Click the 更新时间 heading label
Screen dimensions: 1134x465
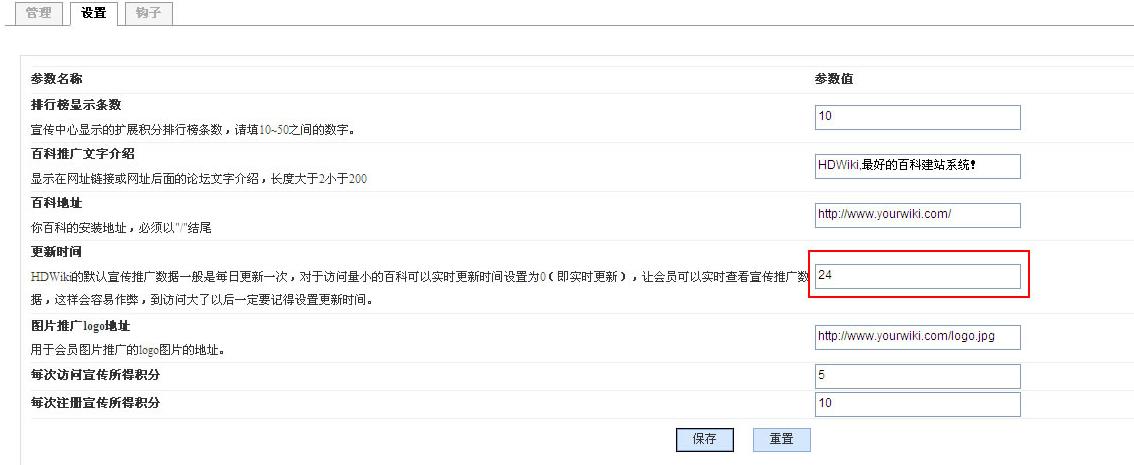56,252
